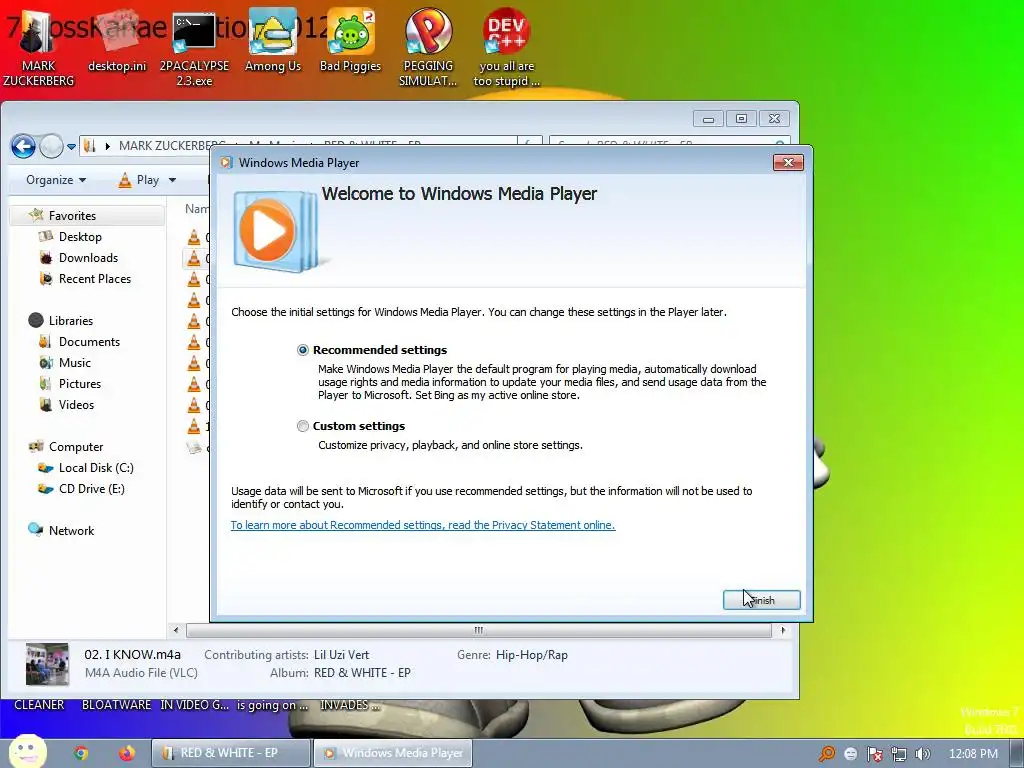Screen dimensions: 1024x768
Task: Open the Documents library
Action: click(x=89, y=342)
